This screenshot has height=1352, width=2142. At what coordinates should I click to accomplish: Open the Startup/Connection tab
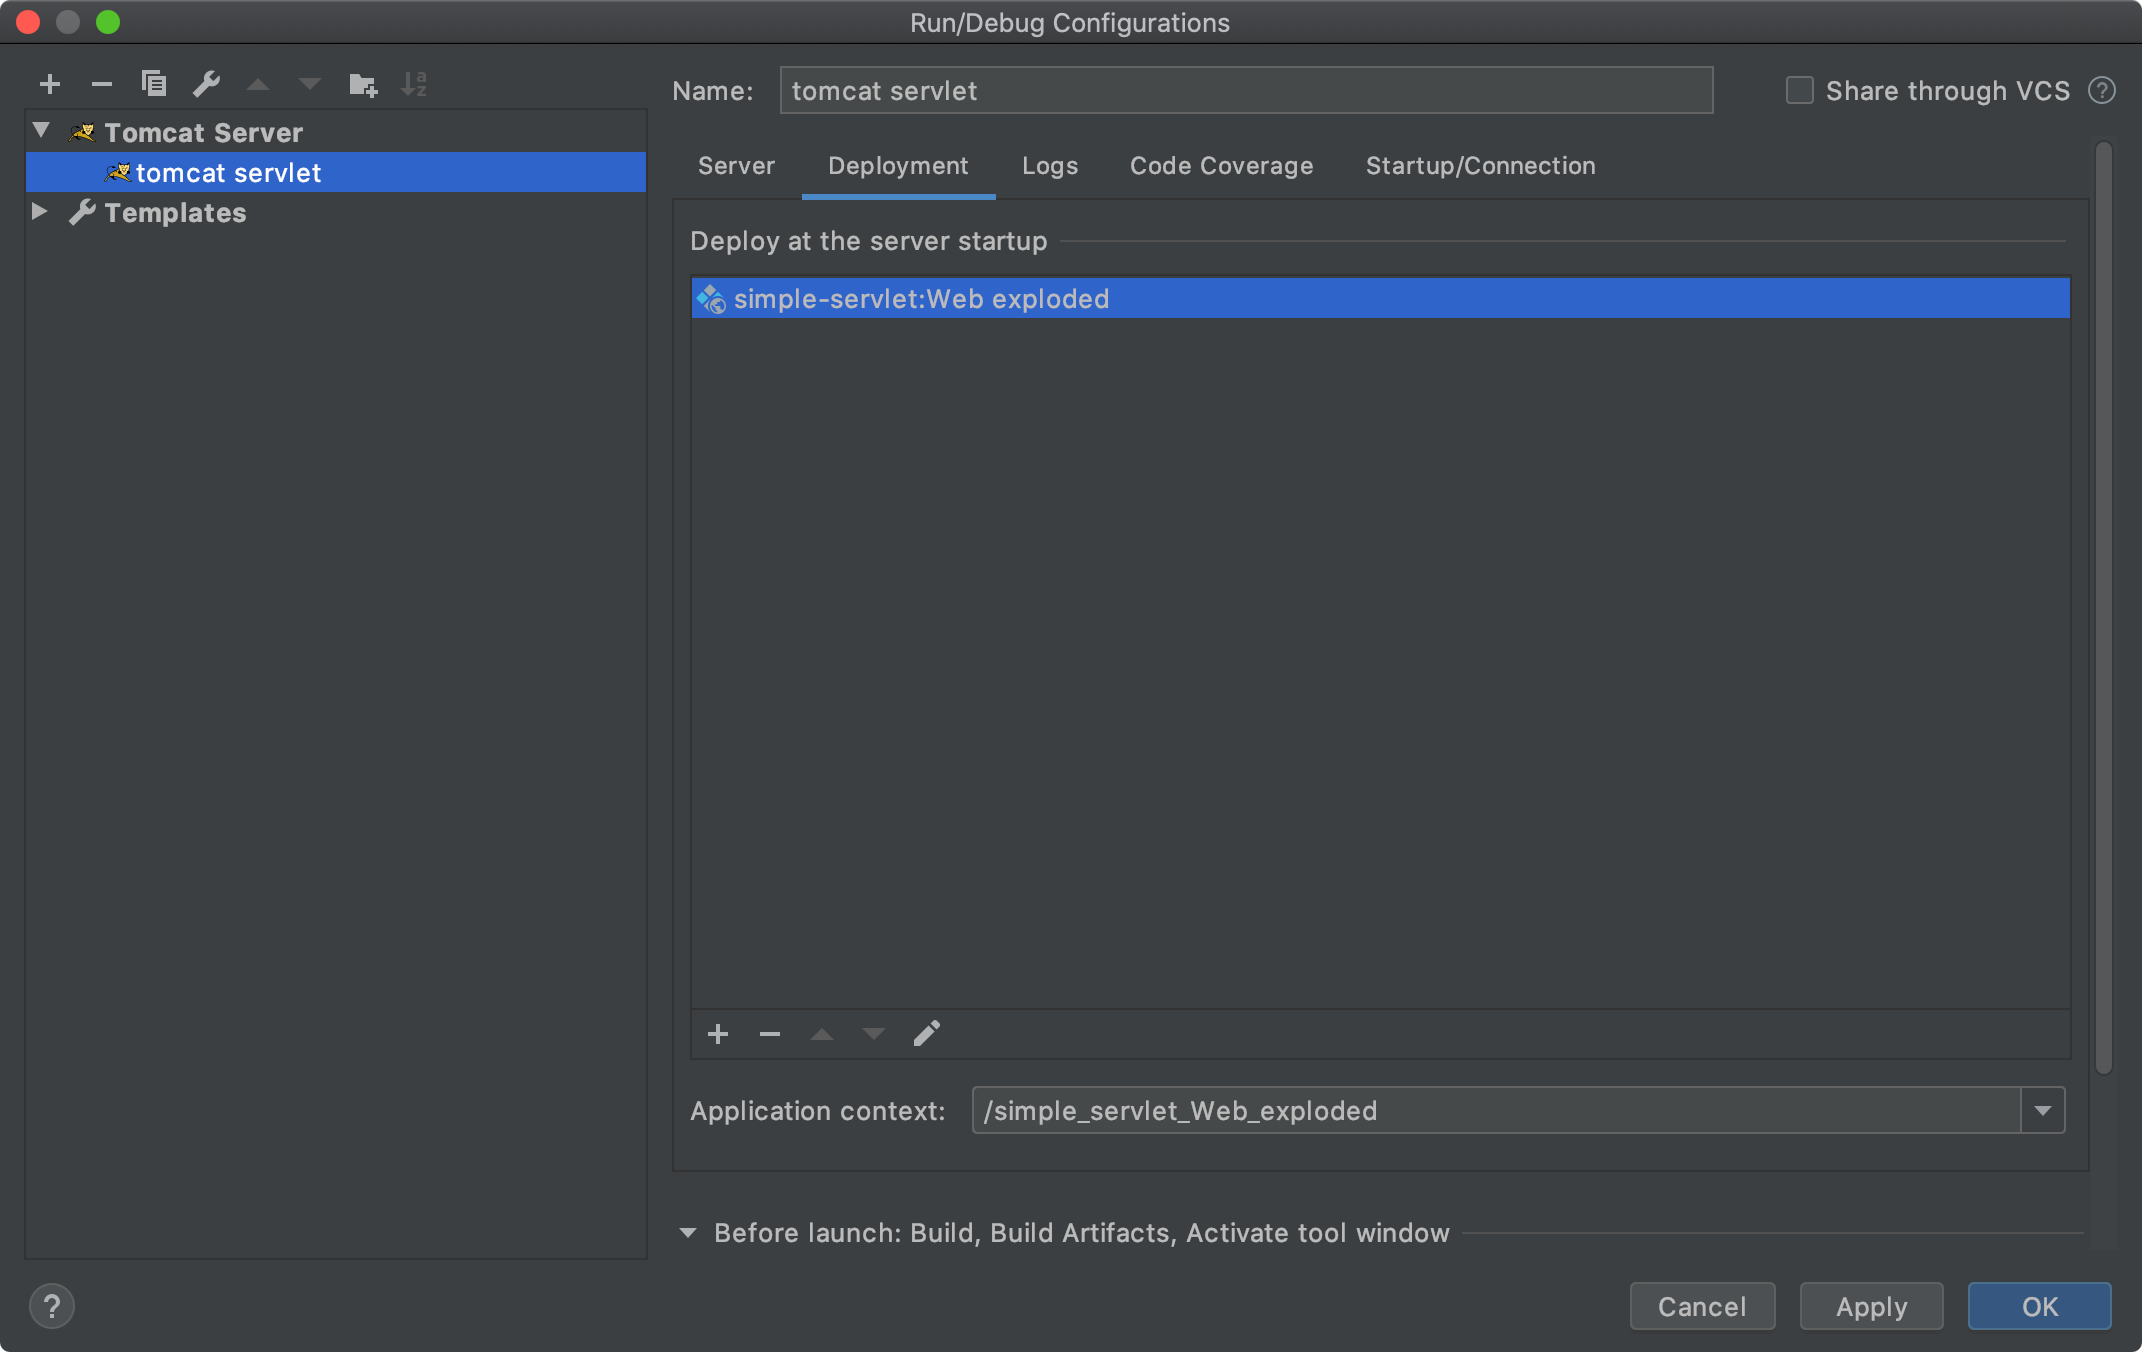click(x=1480, y=166)
